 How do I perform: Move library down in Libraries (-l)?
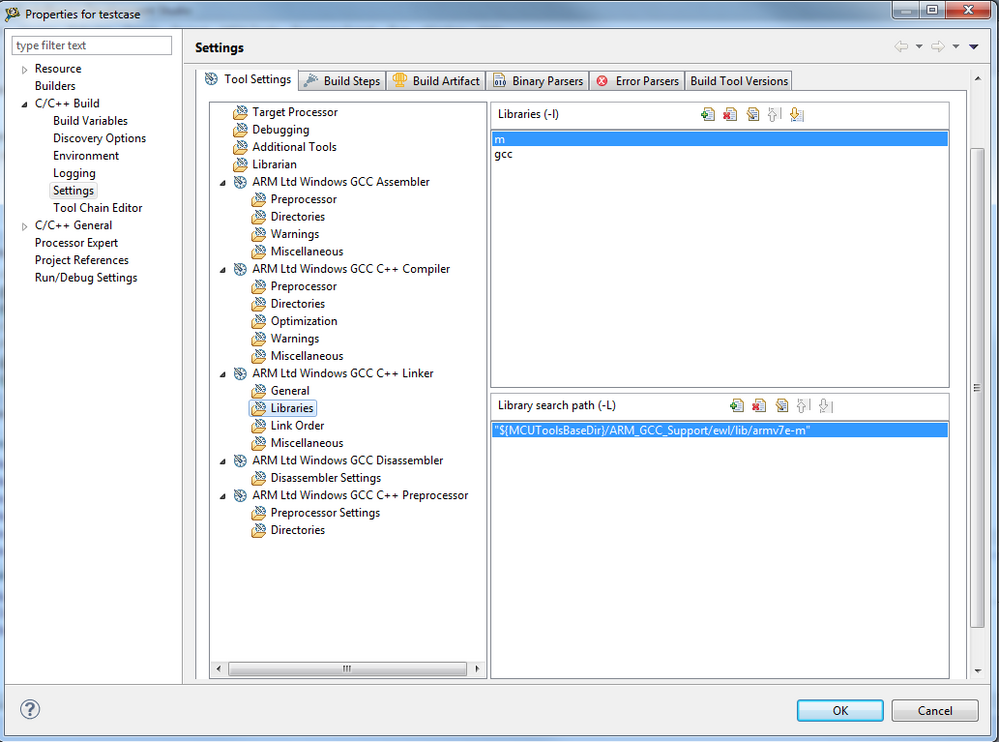click(796, 115)
